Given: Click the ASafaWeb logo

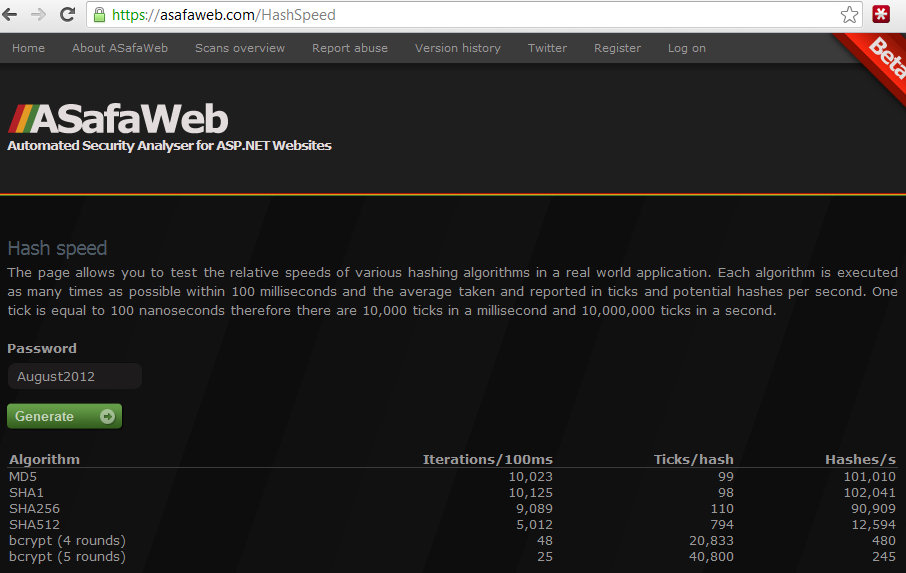Looking at the screenshot, I should tap(118, 120).
